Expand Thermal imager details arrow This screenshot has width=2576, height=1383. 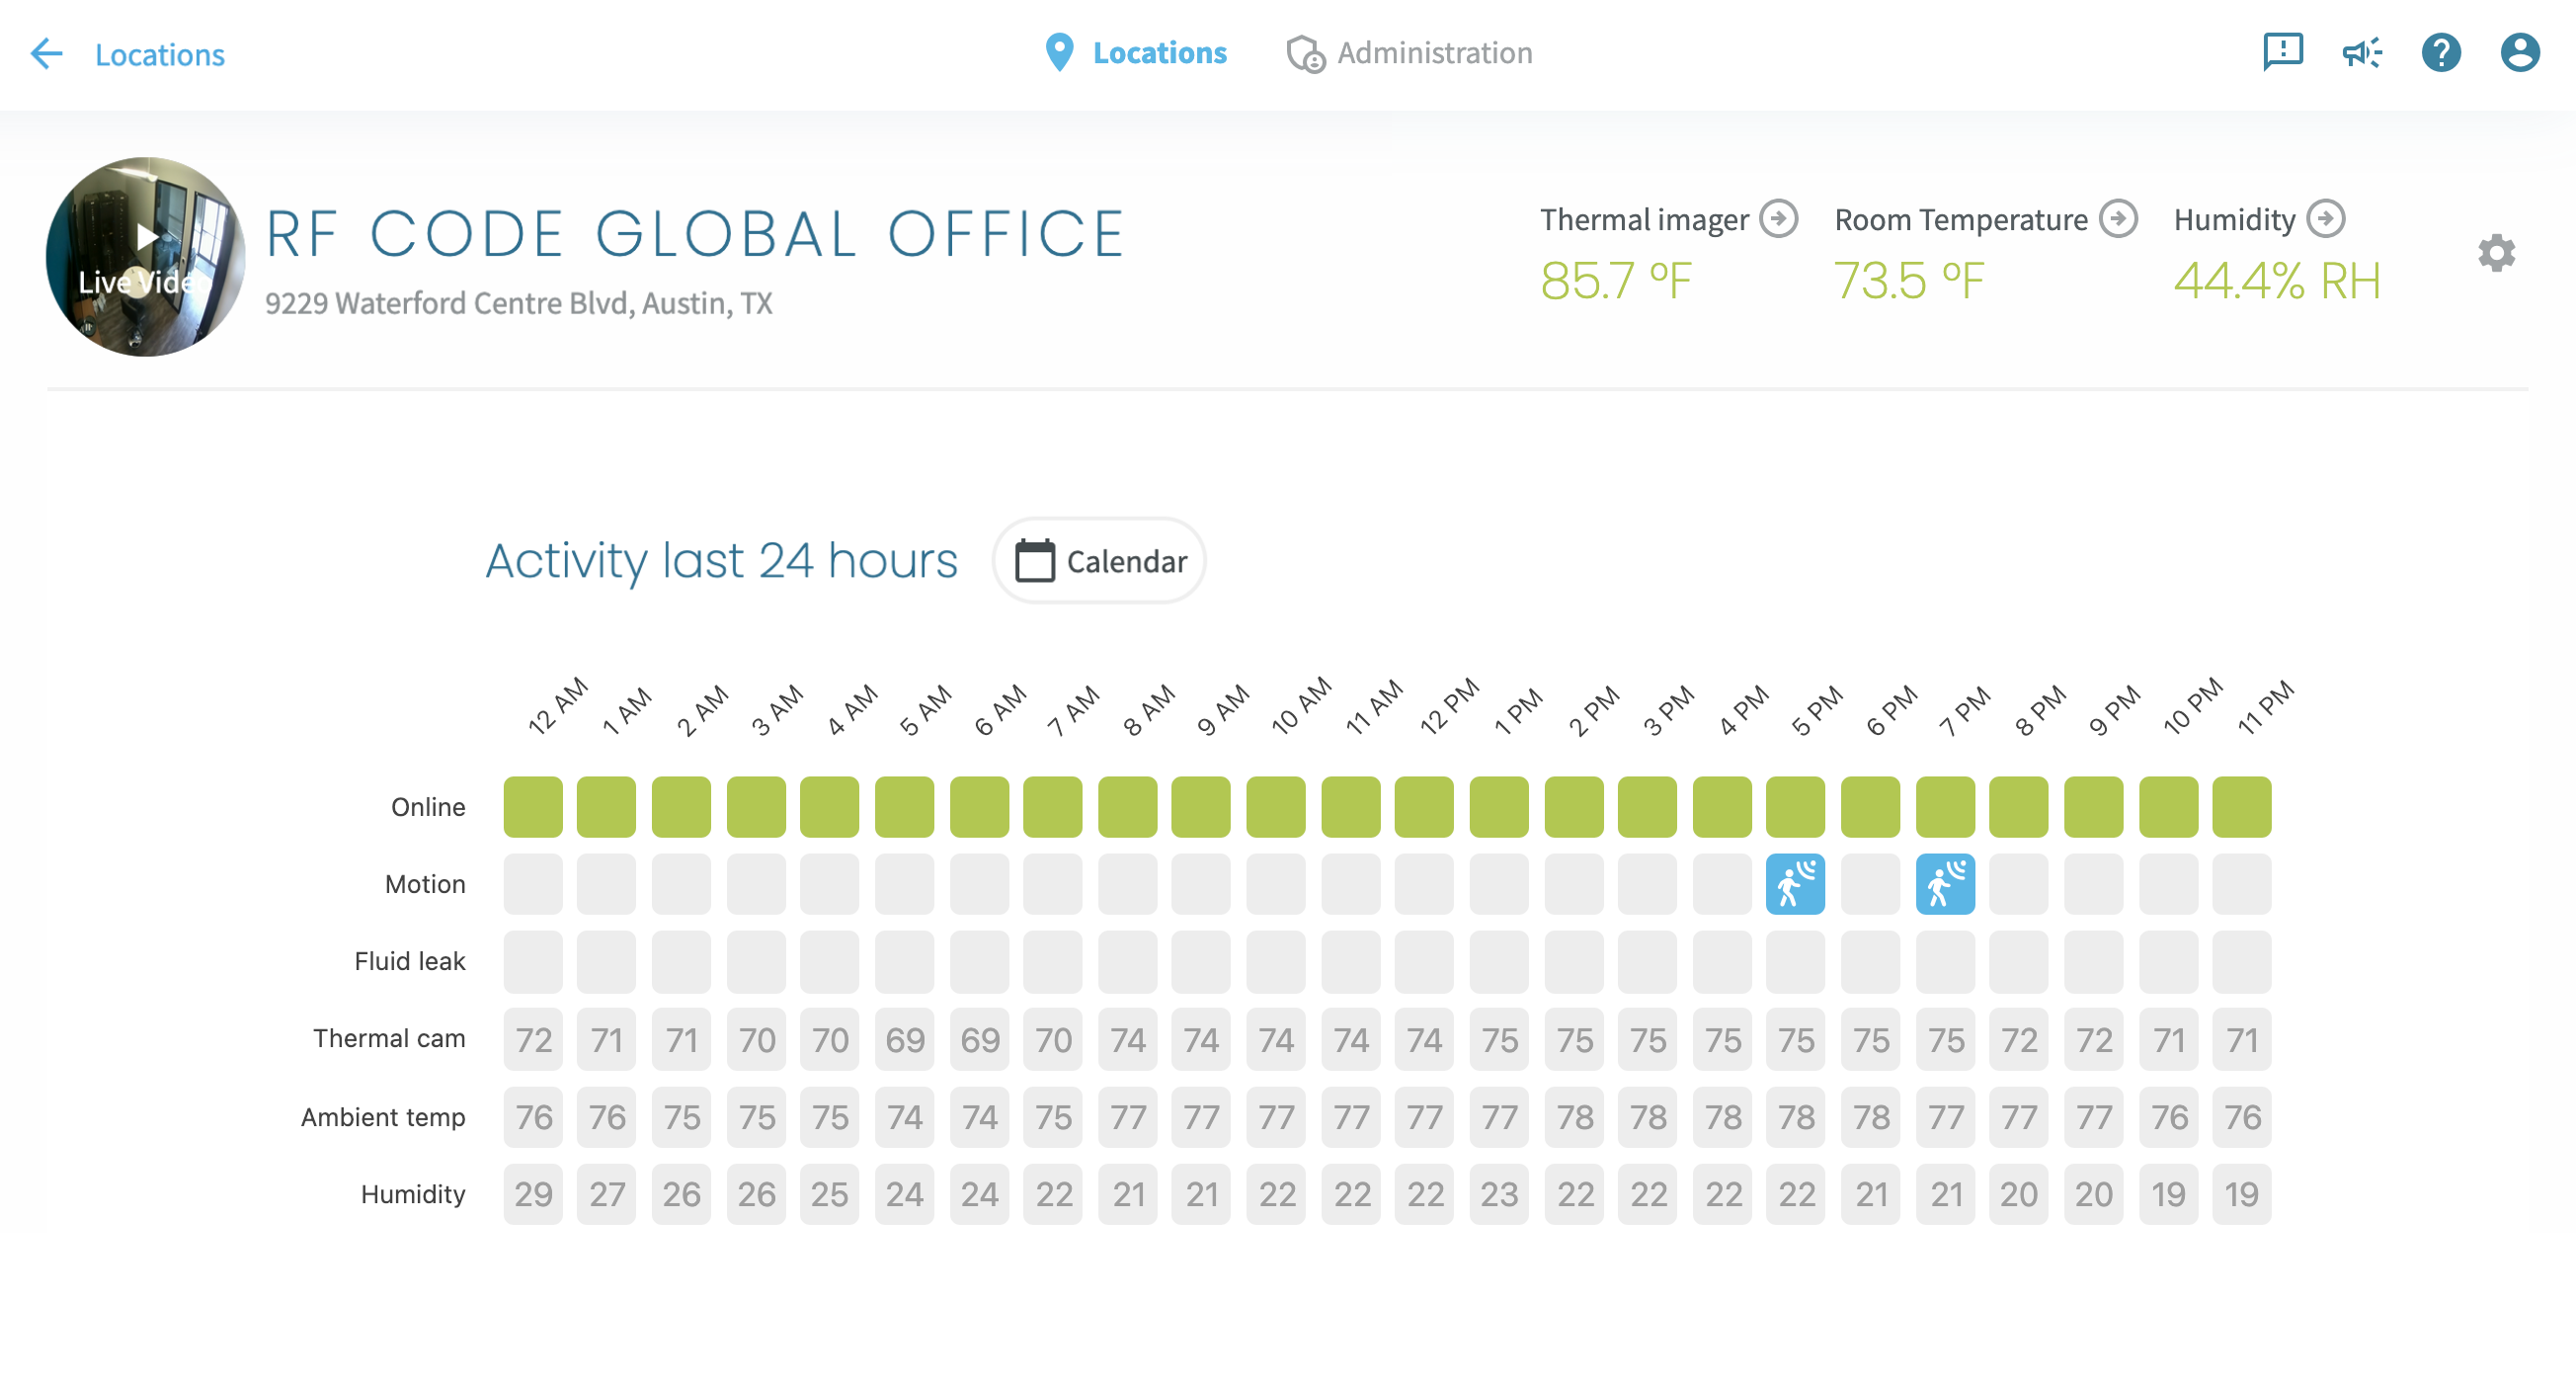tap(1778, 218)
